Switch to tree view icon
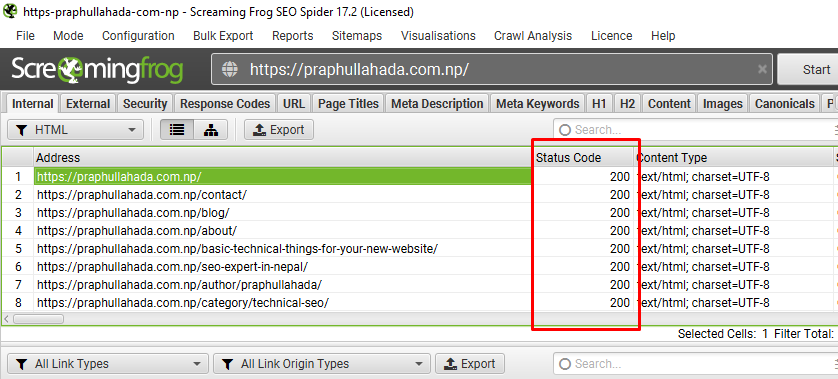838x379 pixels. click(x=211, y=130)
